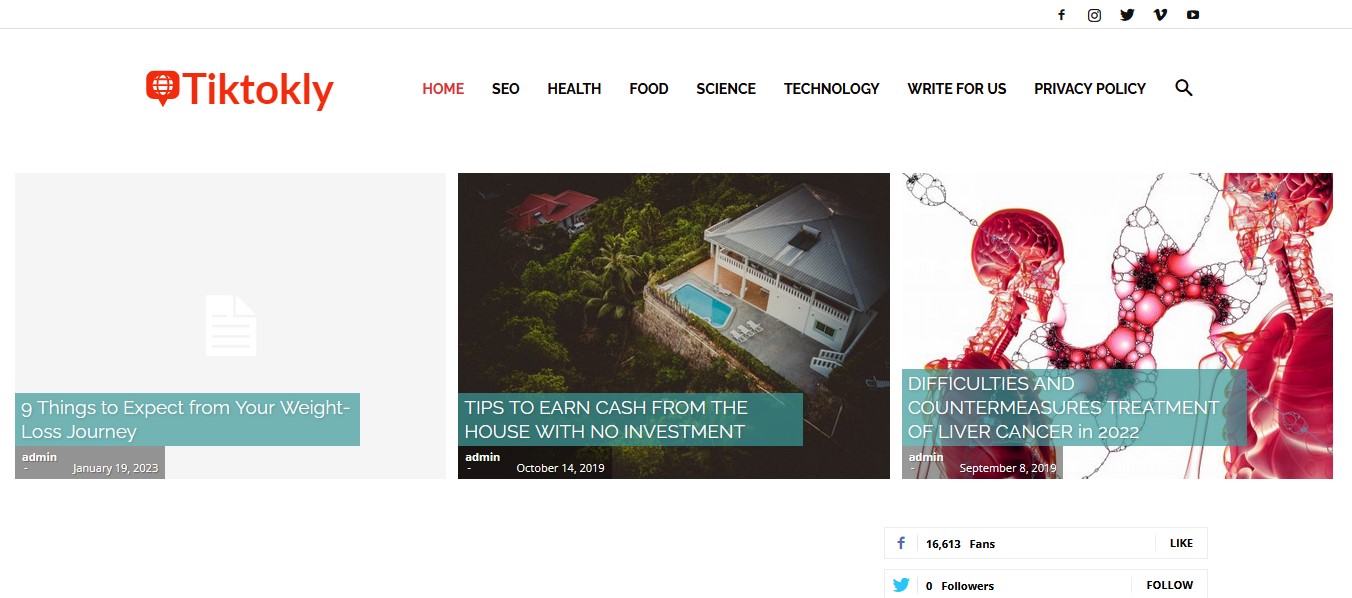Open the HEALTH category
This screenshot has height=598, width=1352.
pos(574,88)
